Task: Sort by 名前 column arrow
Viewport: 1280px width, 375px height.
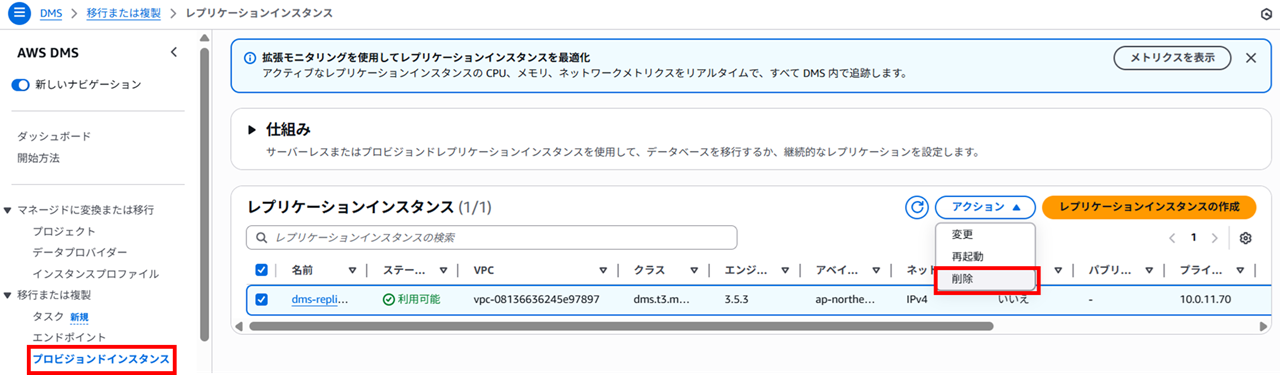Action: point(352,270)
